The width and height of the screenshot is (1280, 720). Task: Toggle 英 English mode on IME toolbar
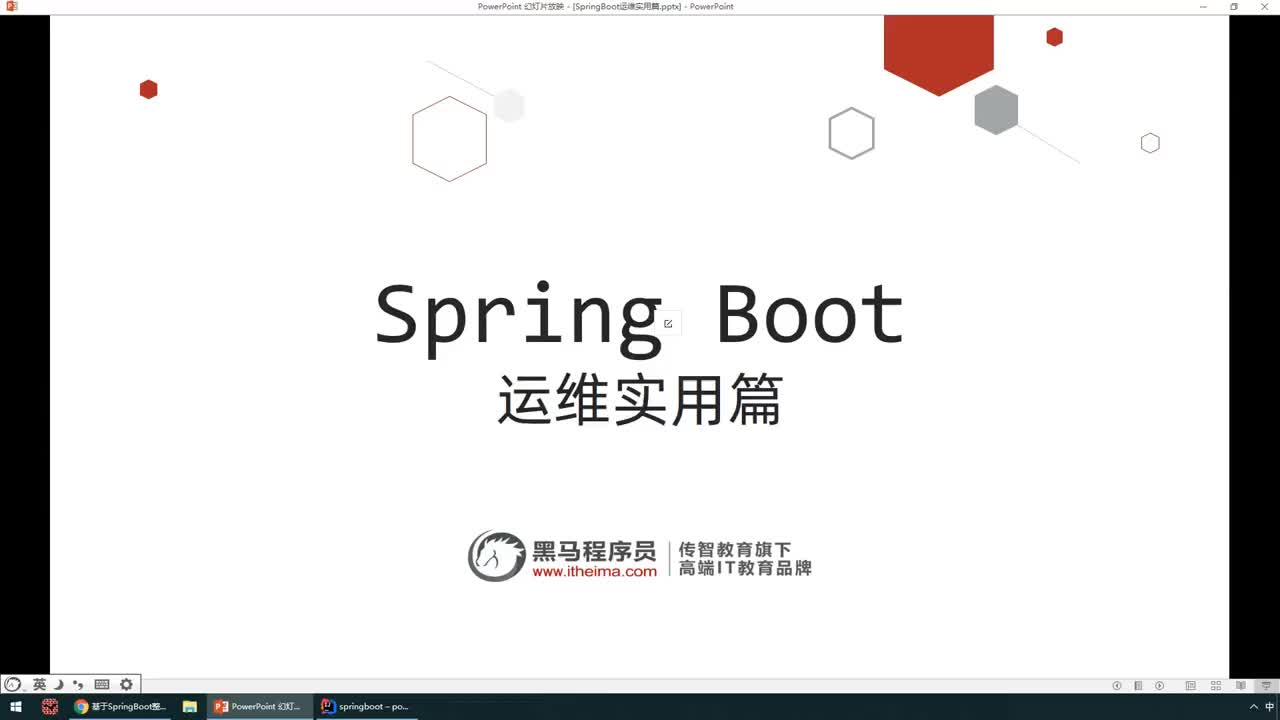[39, 685]
